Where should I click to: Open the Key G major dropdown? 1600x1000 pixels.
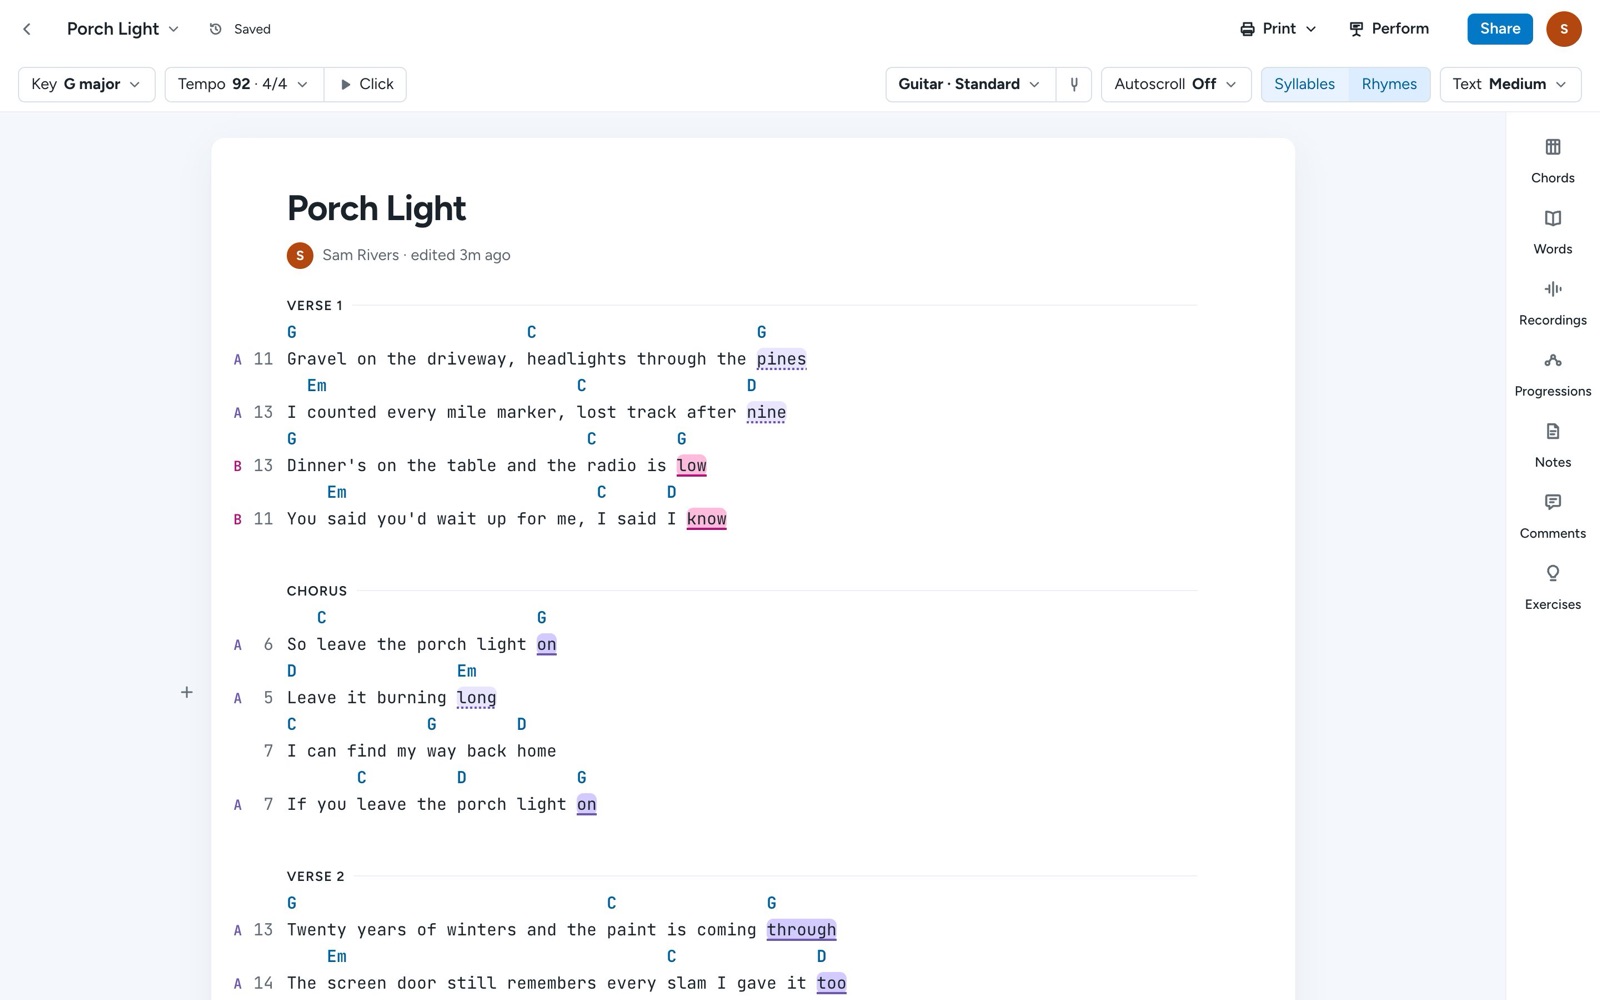[x=86, y=84]
